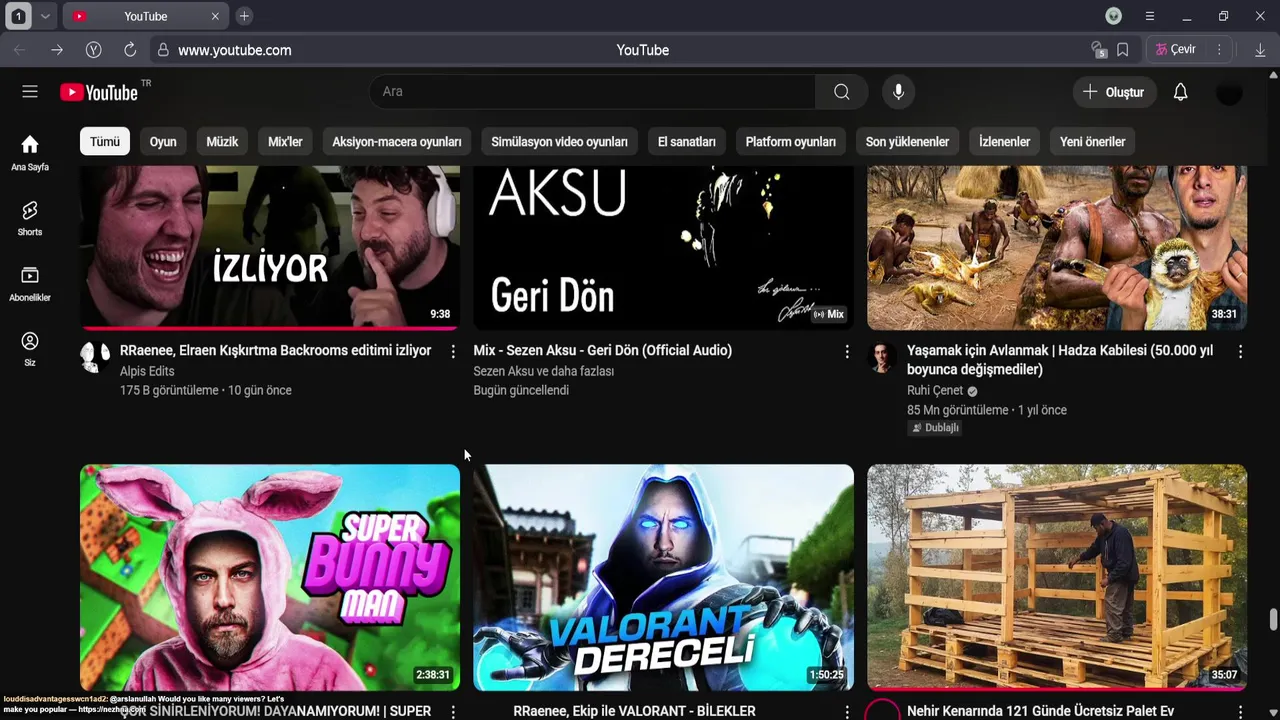The height and width of the screenshot is (720, 1280).
Task: Open a new browser tab
Action: pyautogui.click(x=244, y=16)
